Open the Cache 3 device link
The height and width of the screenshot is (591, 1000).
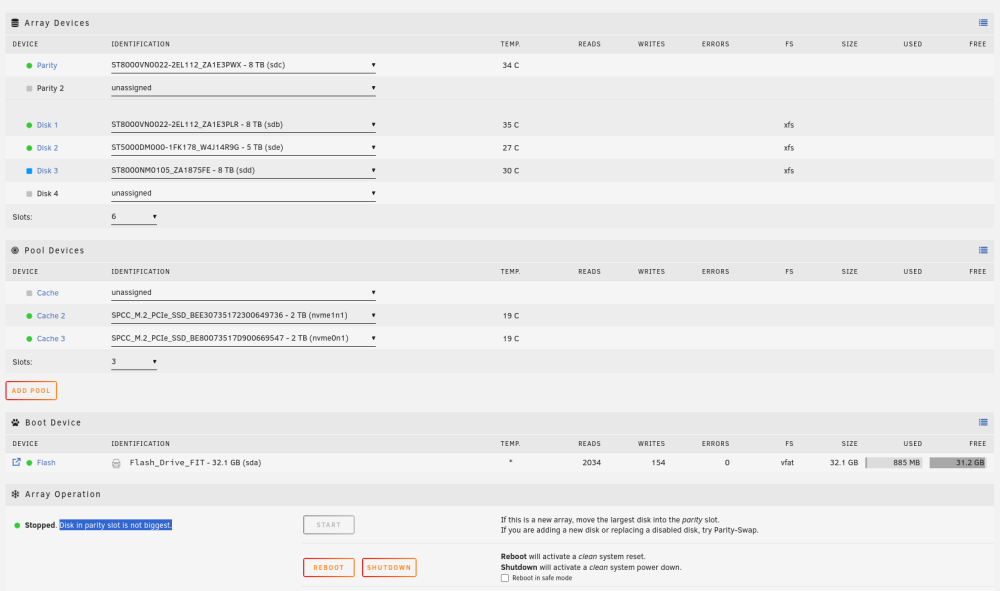(x=50, y=339)
